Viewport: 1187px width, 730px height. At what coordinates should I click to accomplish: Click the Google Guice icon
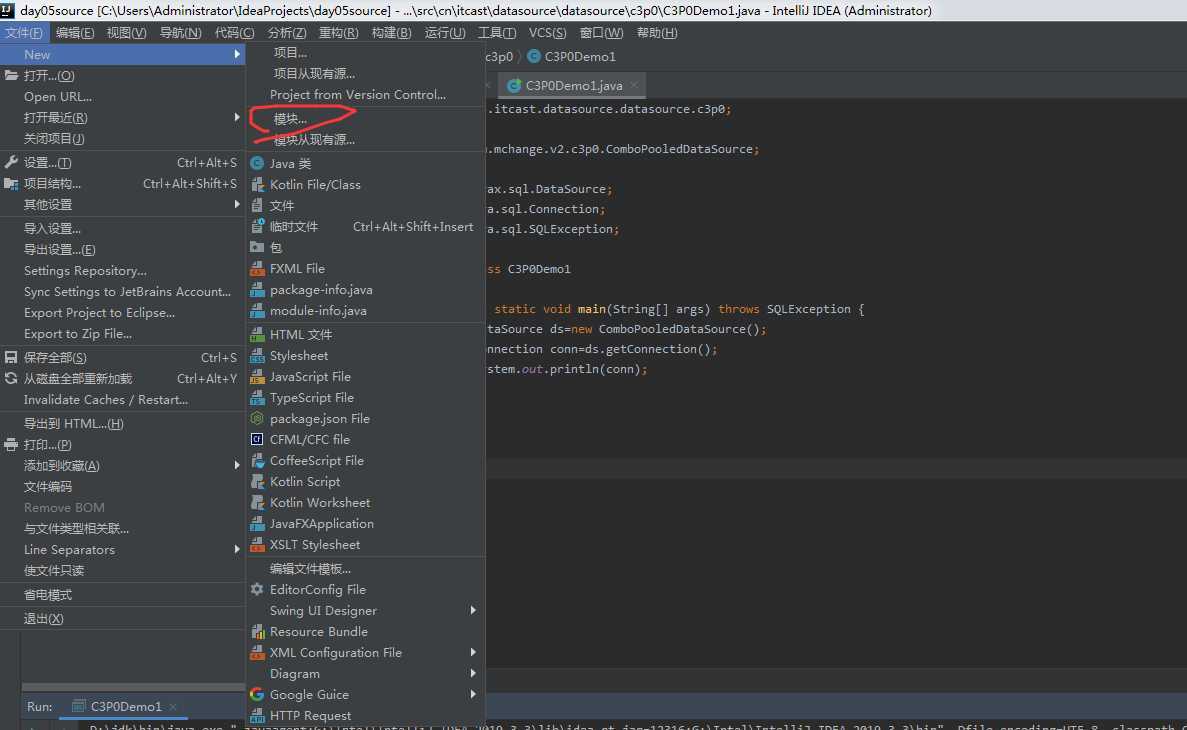click(x=257, y=694)
